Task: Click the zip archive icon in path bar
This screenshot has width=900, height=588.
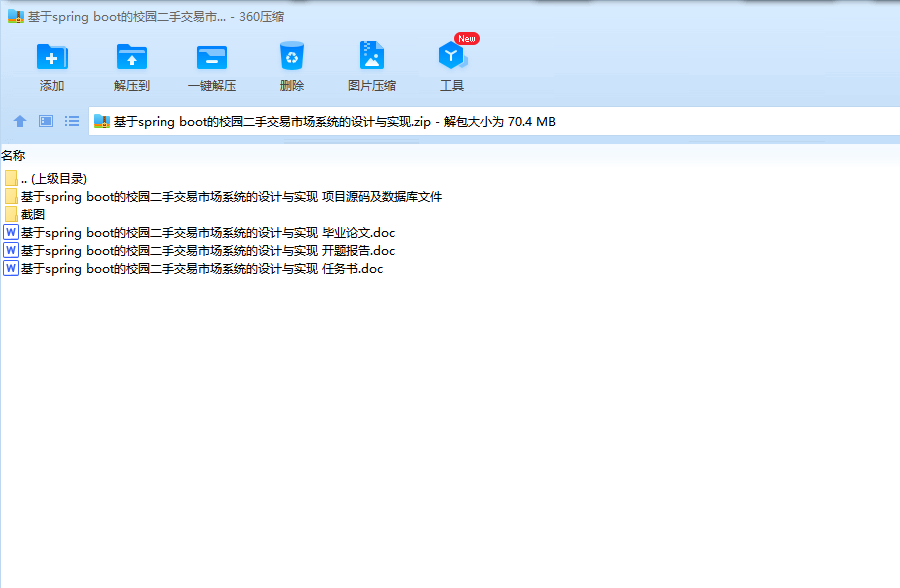Action: click(x=102, y=121)
